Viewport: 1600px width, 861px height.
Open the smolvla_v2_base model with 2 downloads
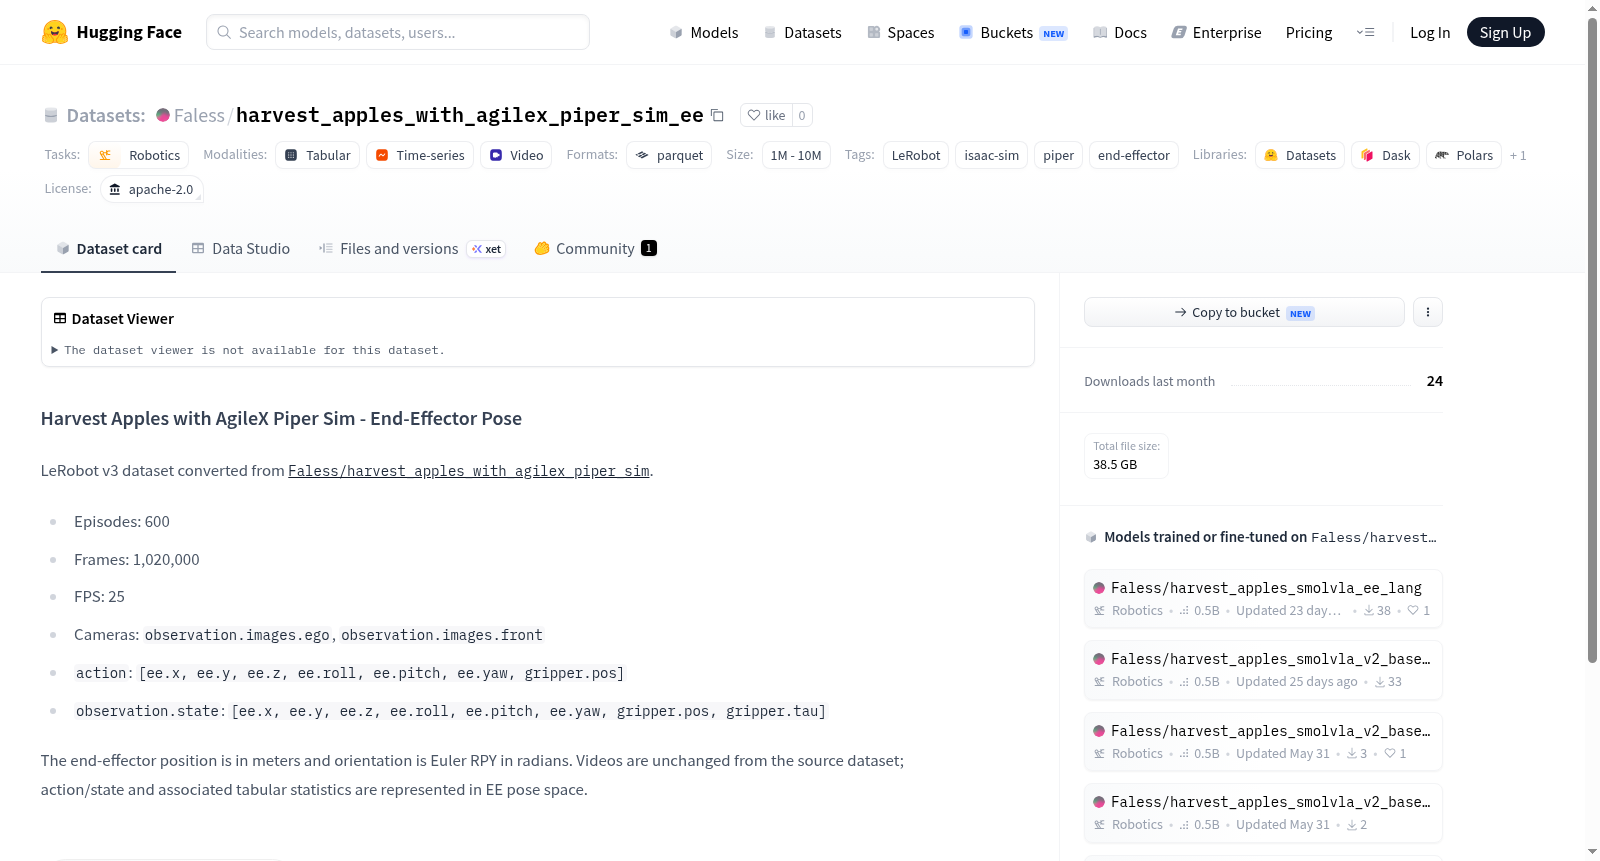point(1263,813)
